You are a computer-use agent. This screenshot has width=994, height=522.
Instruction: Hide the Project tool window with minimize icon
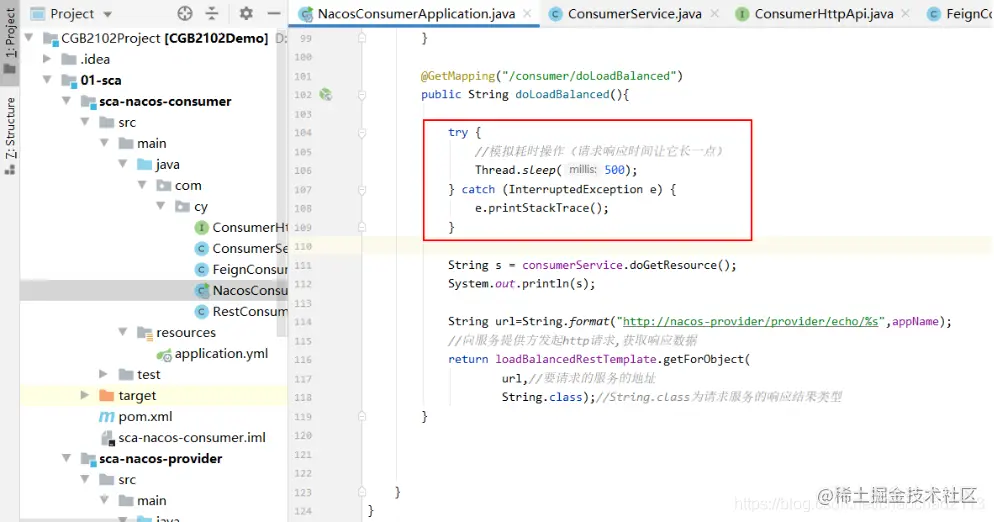point(274,13)
